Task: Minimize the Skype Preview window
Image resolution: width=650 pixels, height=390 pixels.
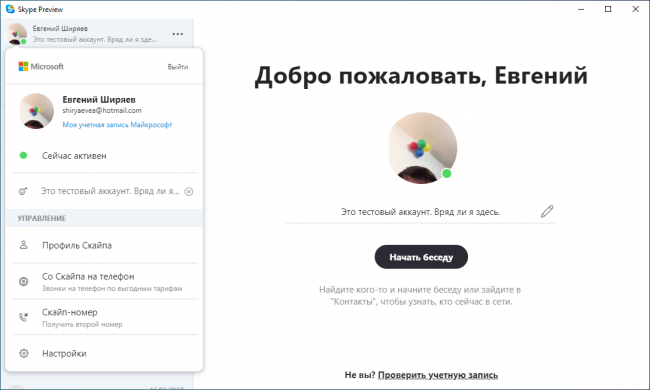Action: 581,9
